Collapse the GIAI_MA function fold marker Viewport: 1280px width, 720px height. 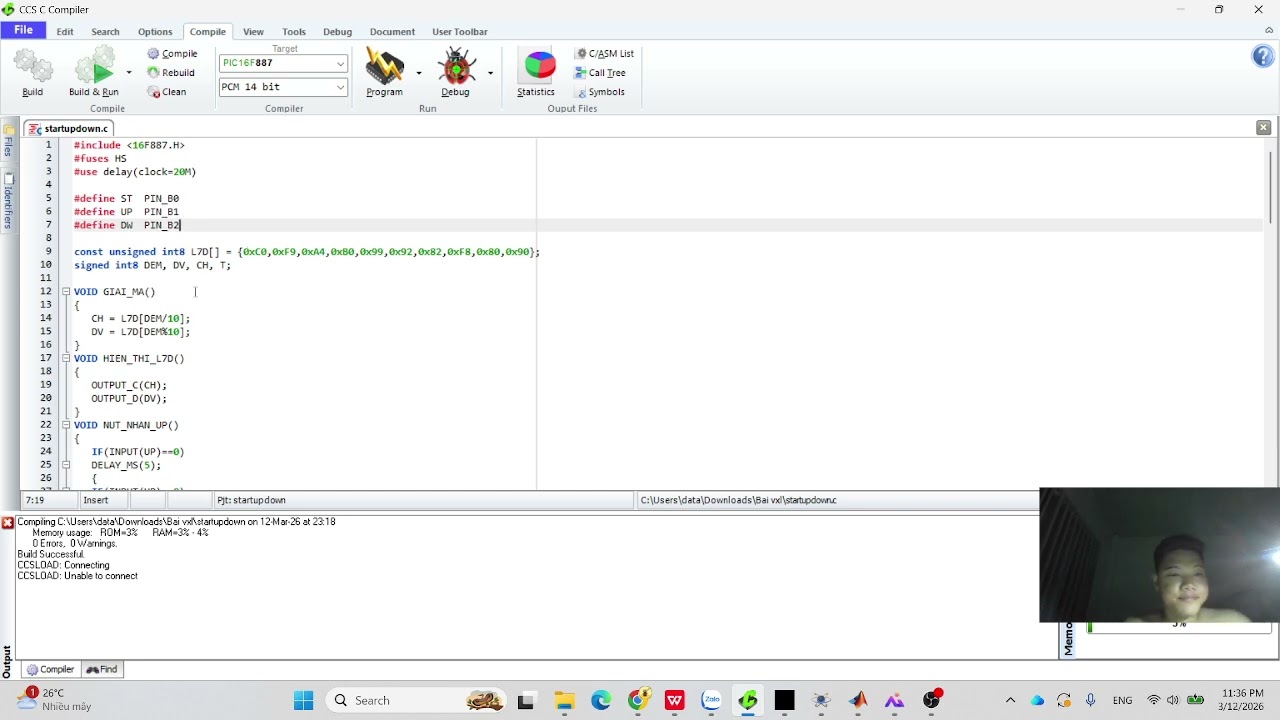pos(66,292)
